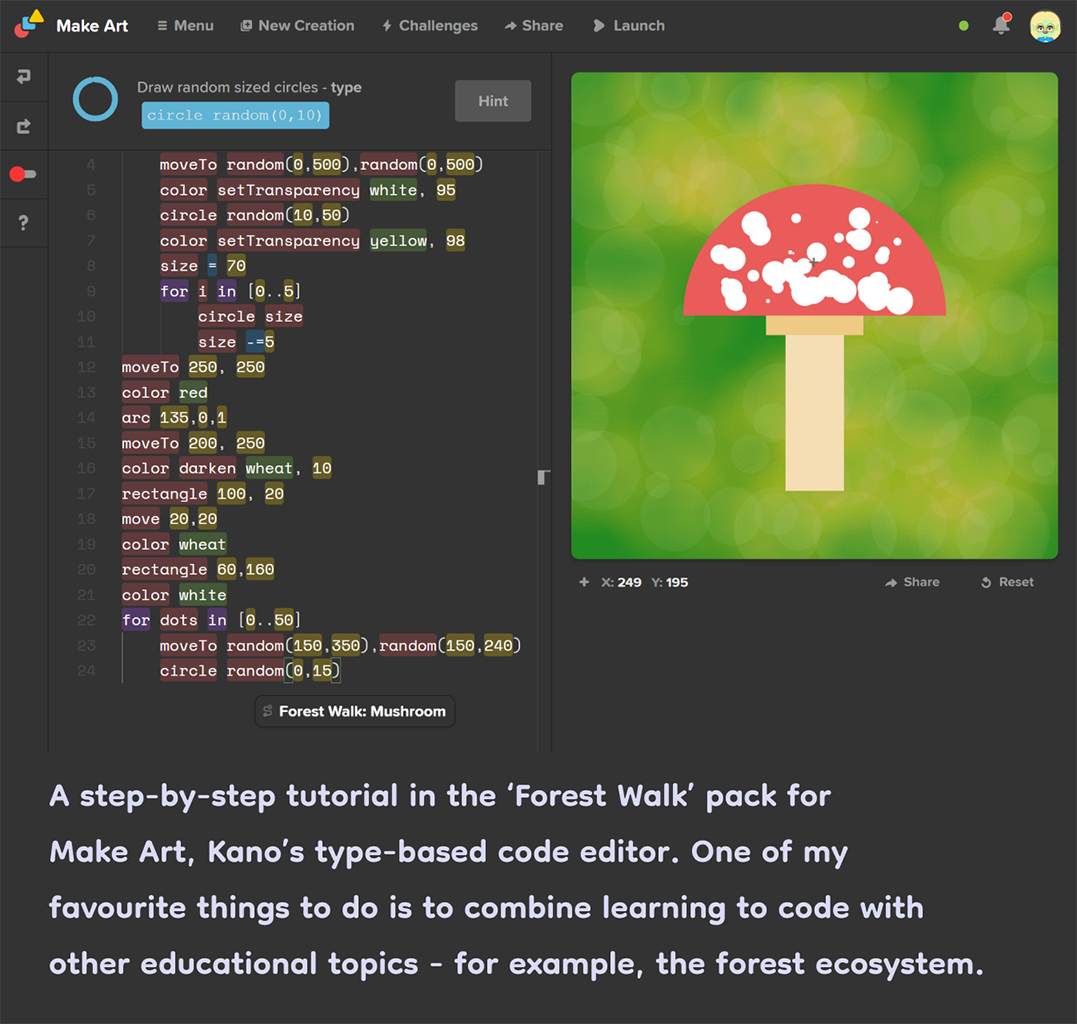Image resolution: width=1077 pixels, height=1024 pixels.
Task: Click the crosshair icon beside X coordinate
Action: (584, 582)
